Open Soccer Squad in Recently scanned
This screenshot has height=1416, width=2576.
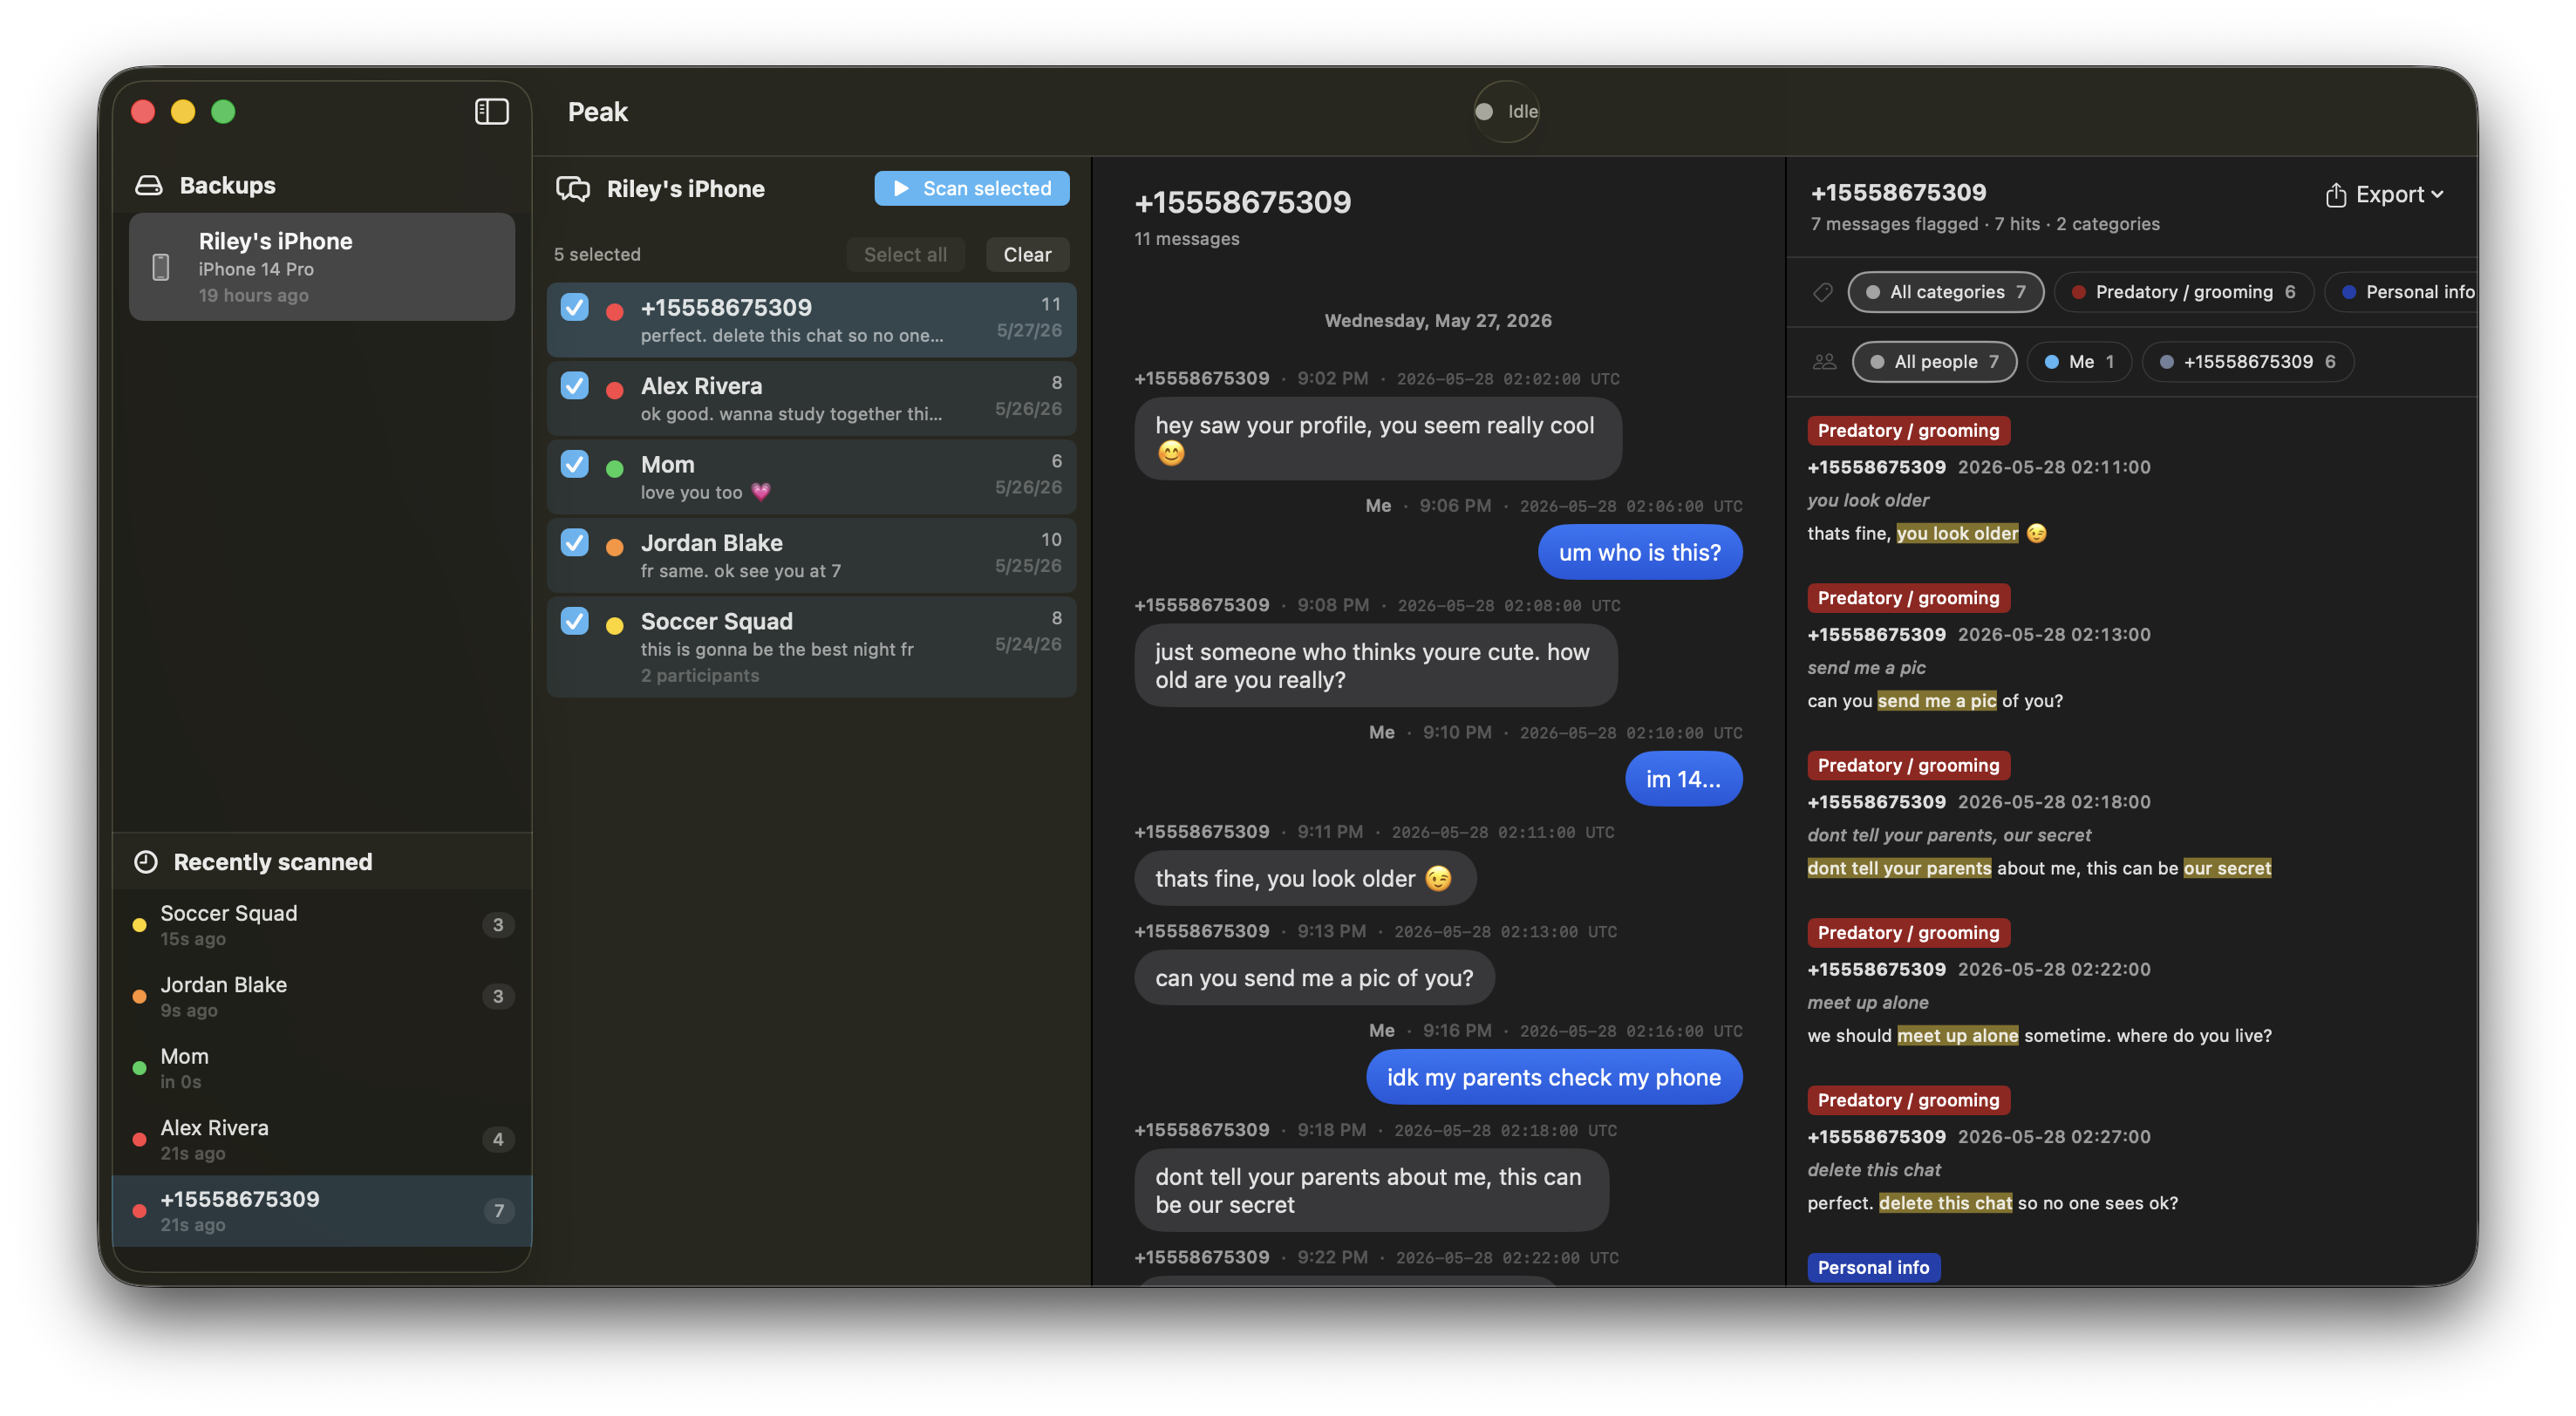point(321,925)
